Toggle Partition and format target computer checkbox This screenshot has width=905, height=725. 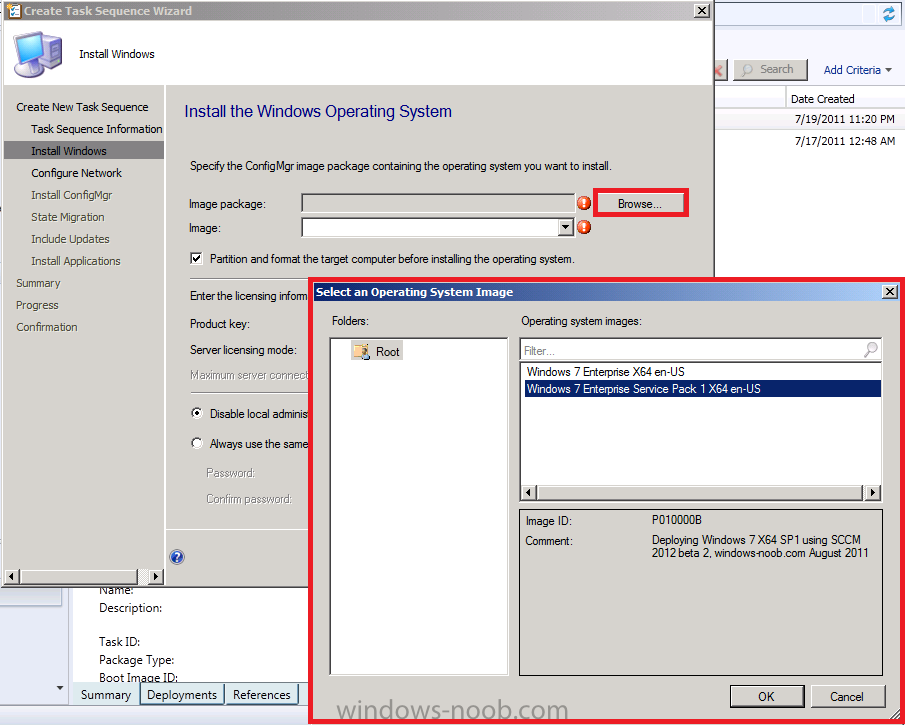pyautogui.click(x=197, y=259)
